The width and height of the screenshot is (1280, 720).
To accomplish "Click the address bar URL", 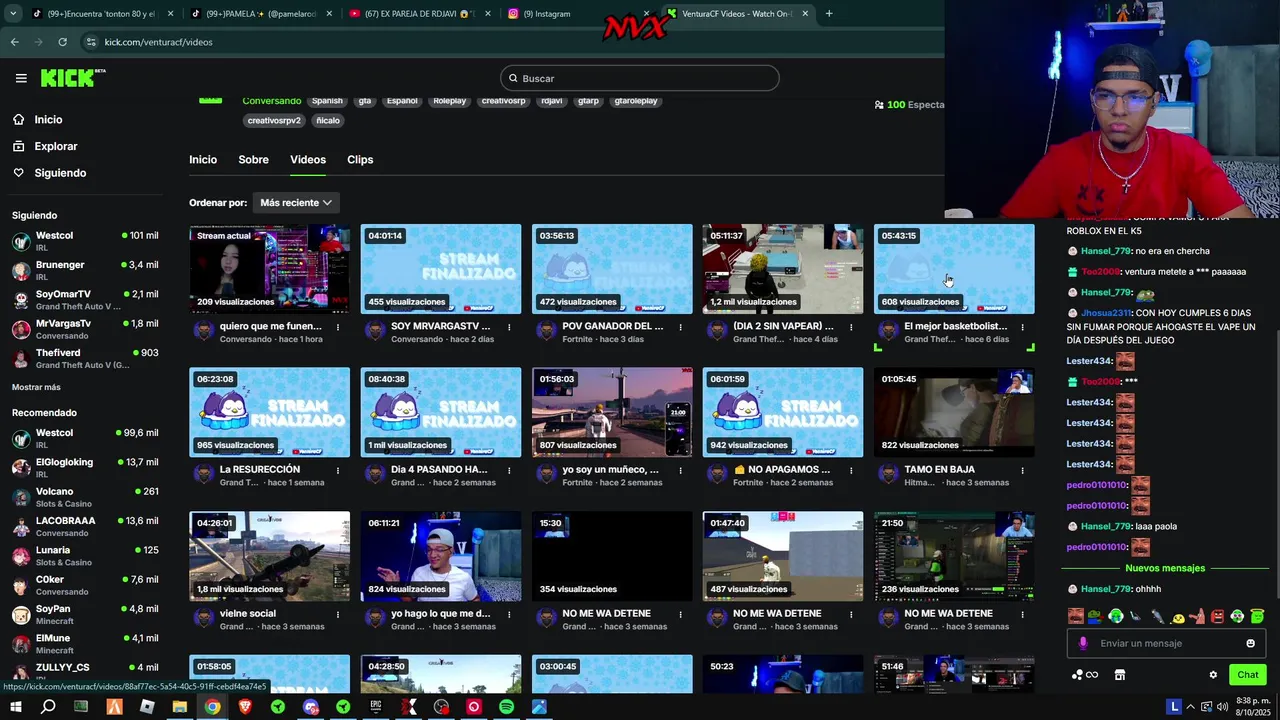I will click(x=158, y=42).
